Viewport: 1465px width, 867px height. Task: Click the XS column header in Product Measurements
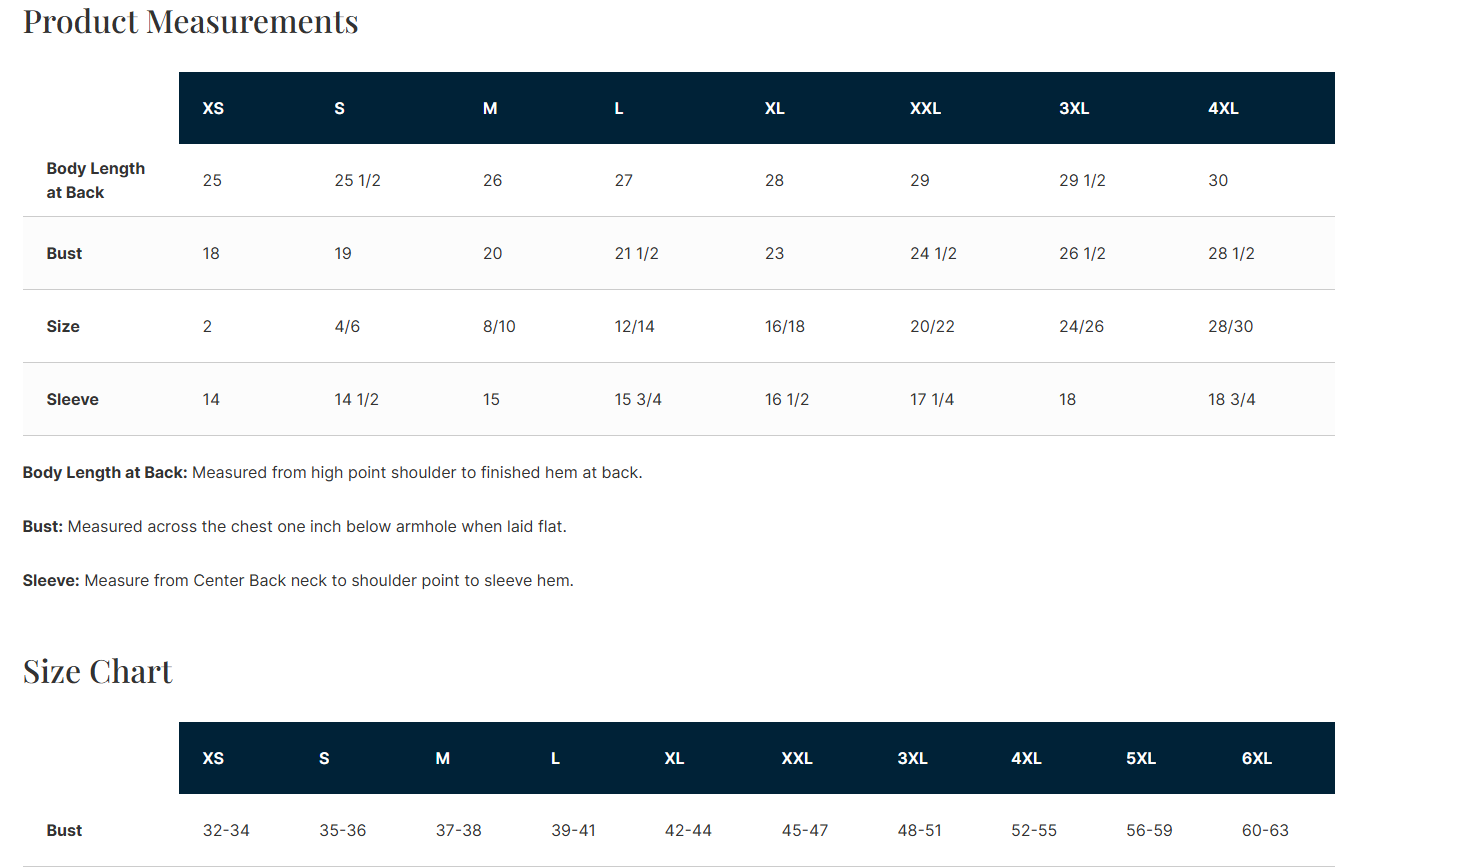tap(213, 108)
